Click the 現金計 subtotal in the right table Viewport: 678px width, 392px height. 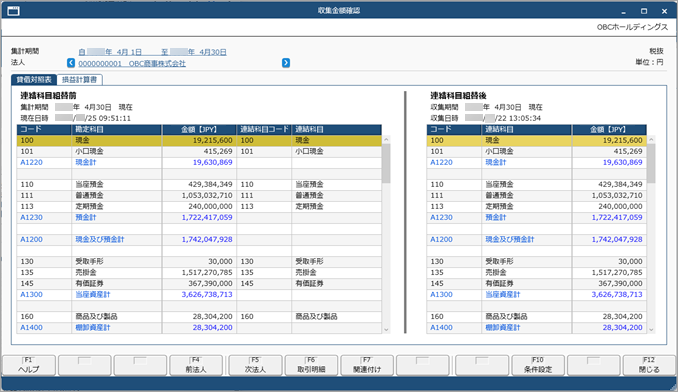click(x=496, y=163)
